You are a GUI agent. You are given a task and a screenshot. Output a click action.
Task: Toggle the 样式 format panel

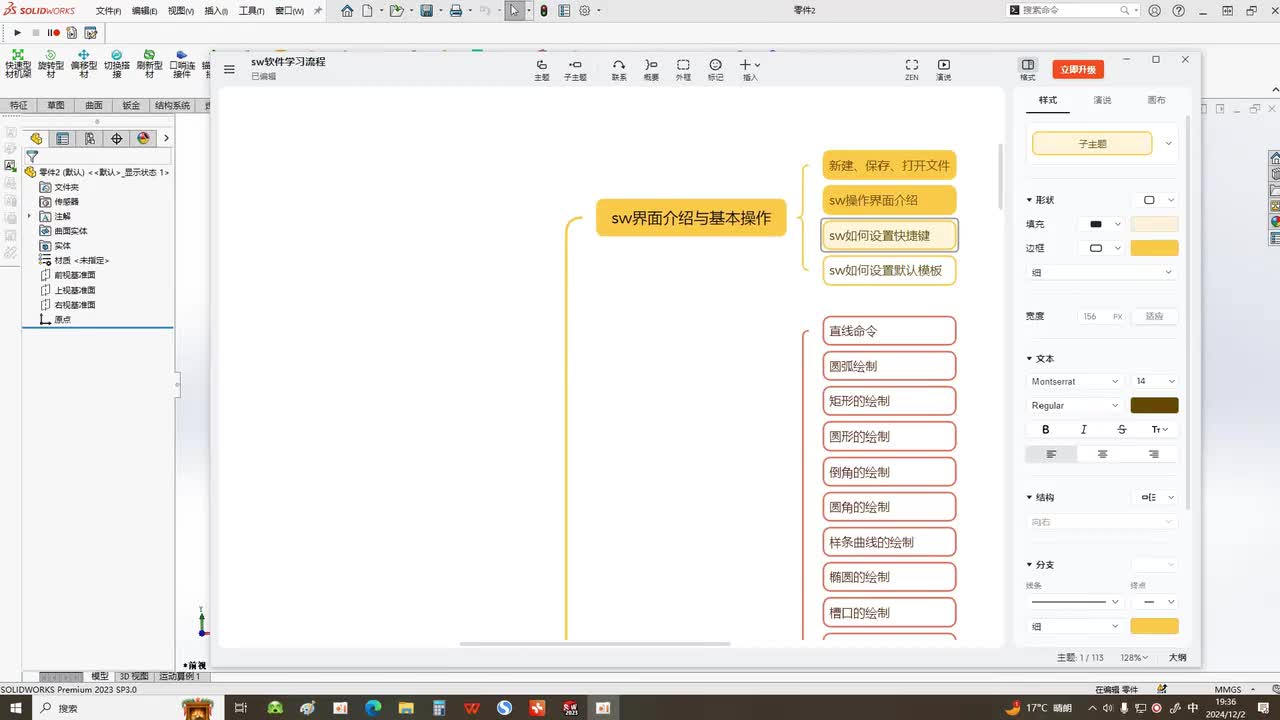(x=1027, y=69)
